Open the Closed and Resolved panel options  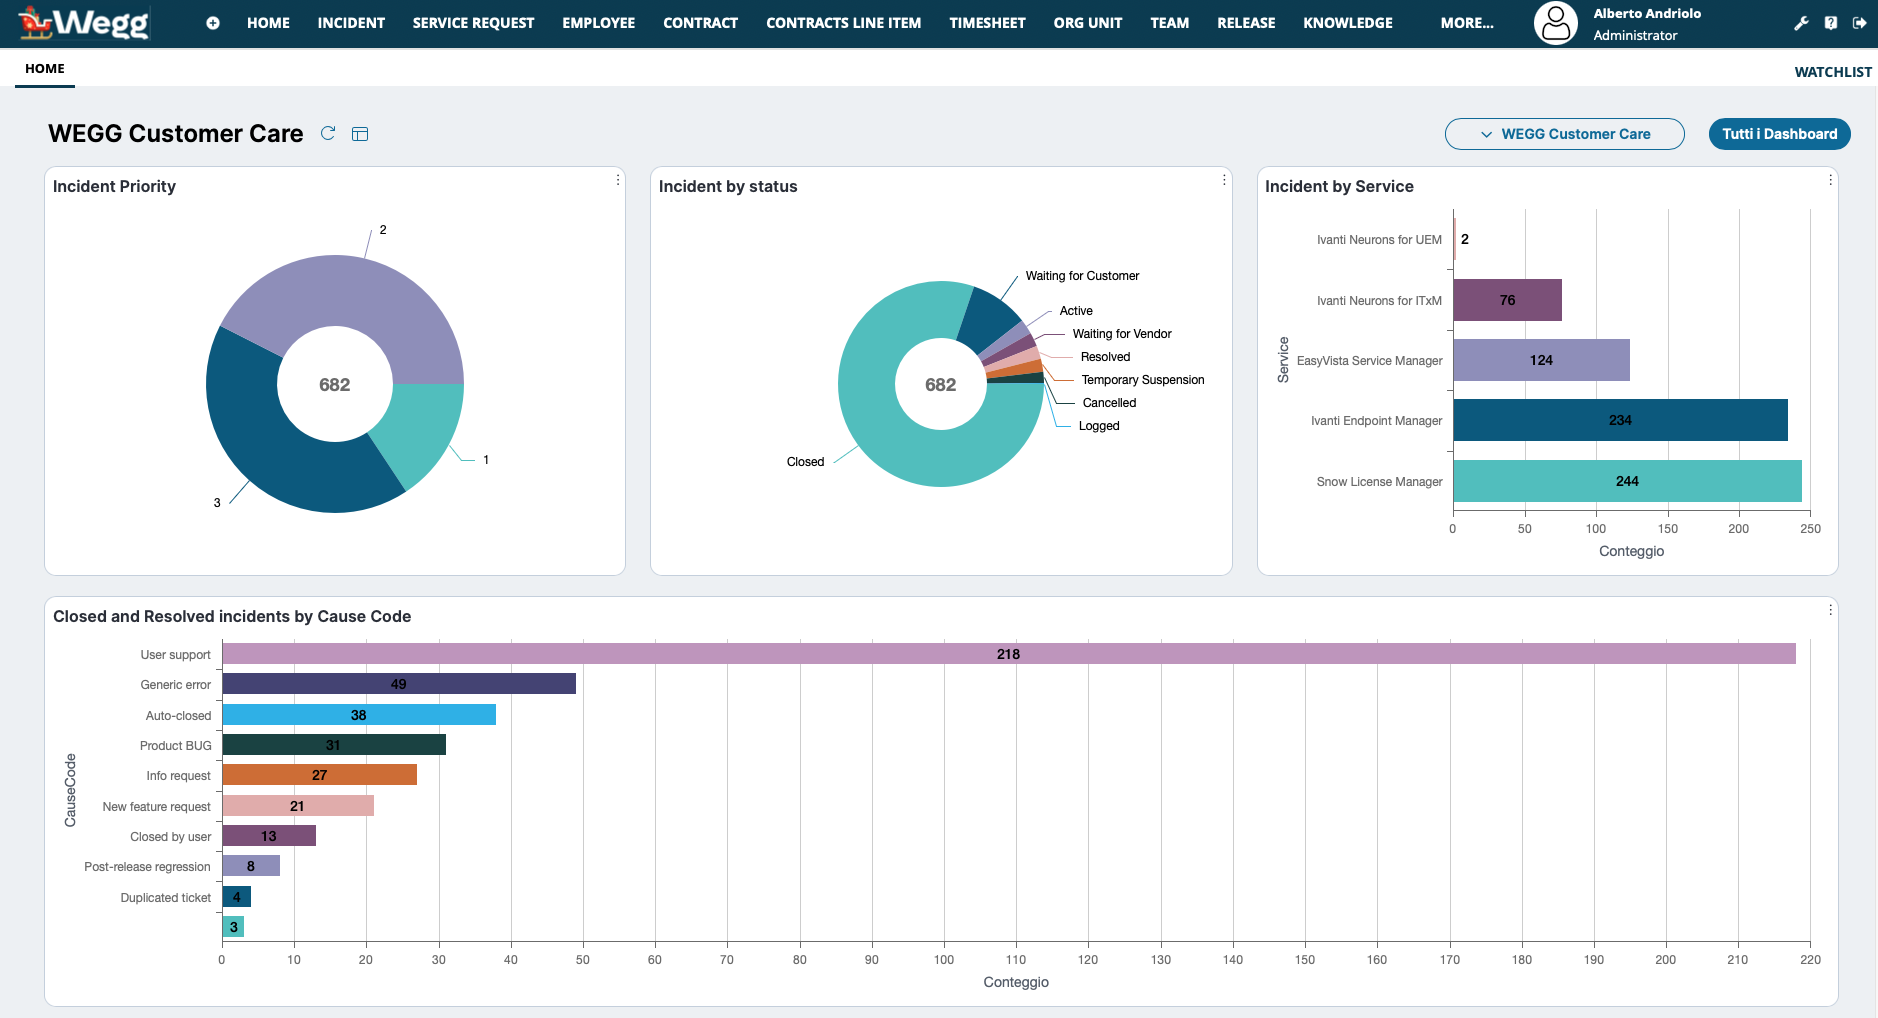tap(1830, 610)
